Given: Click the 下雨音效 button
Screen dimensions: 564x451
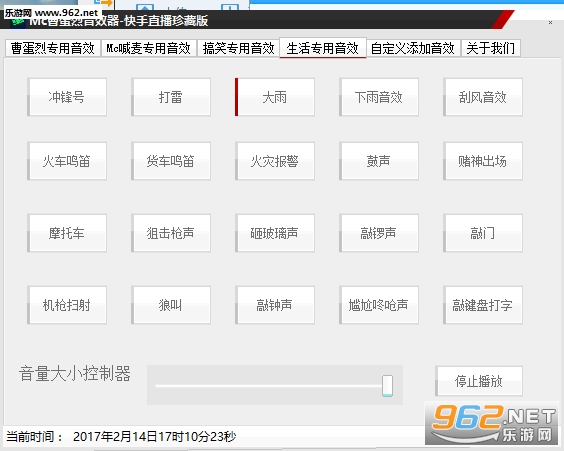Looking at the screenshot, I should click(379, 97).
